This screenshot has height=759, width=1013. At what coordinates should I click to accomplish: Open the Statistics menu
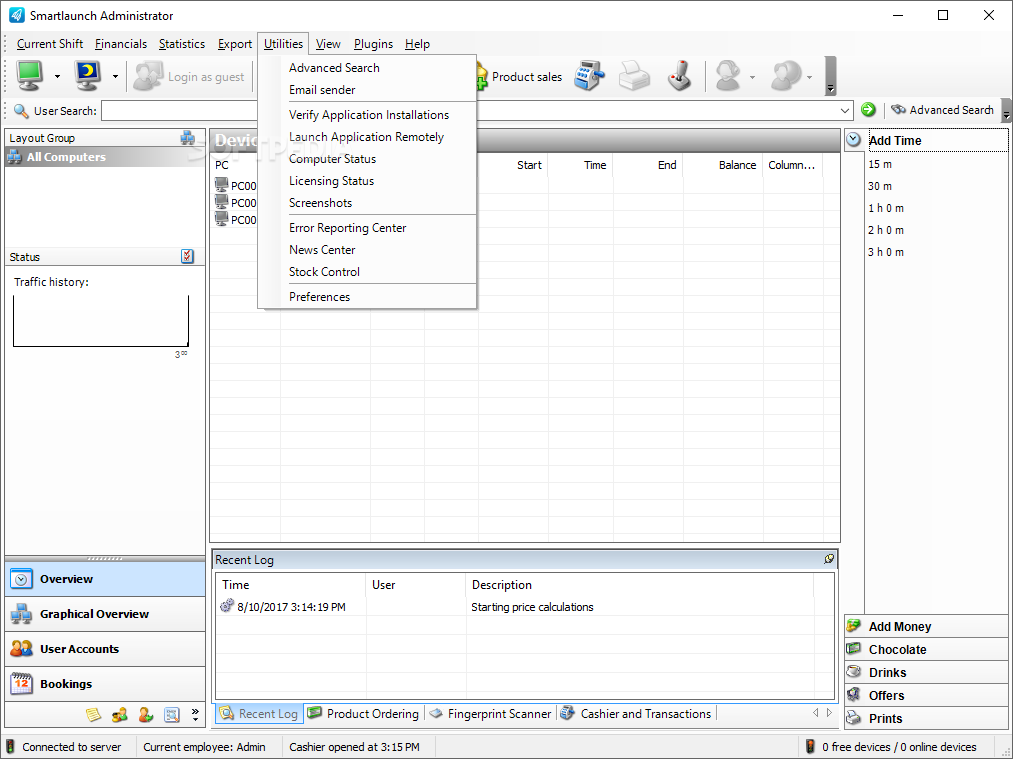click(182, 44)
